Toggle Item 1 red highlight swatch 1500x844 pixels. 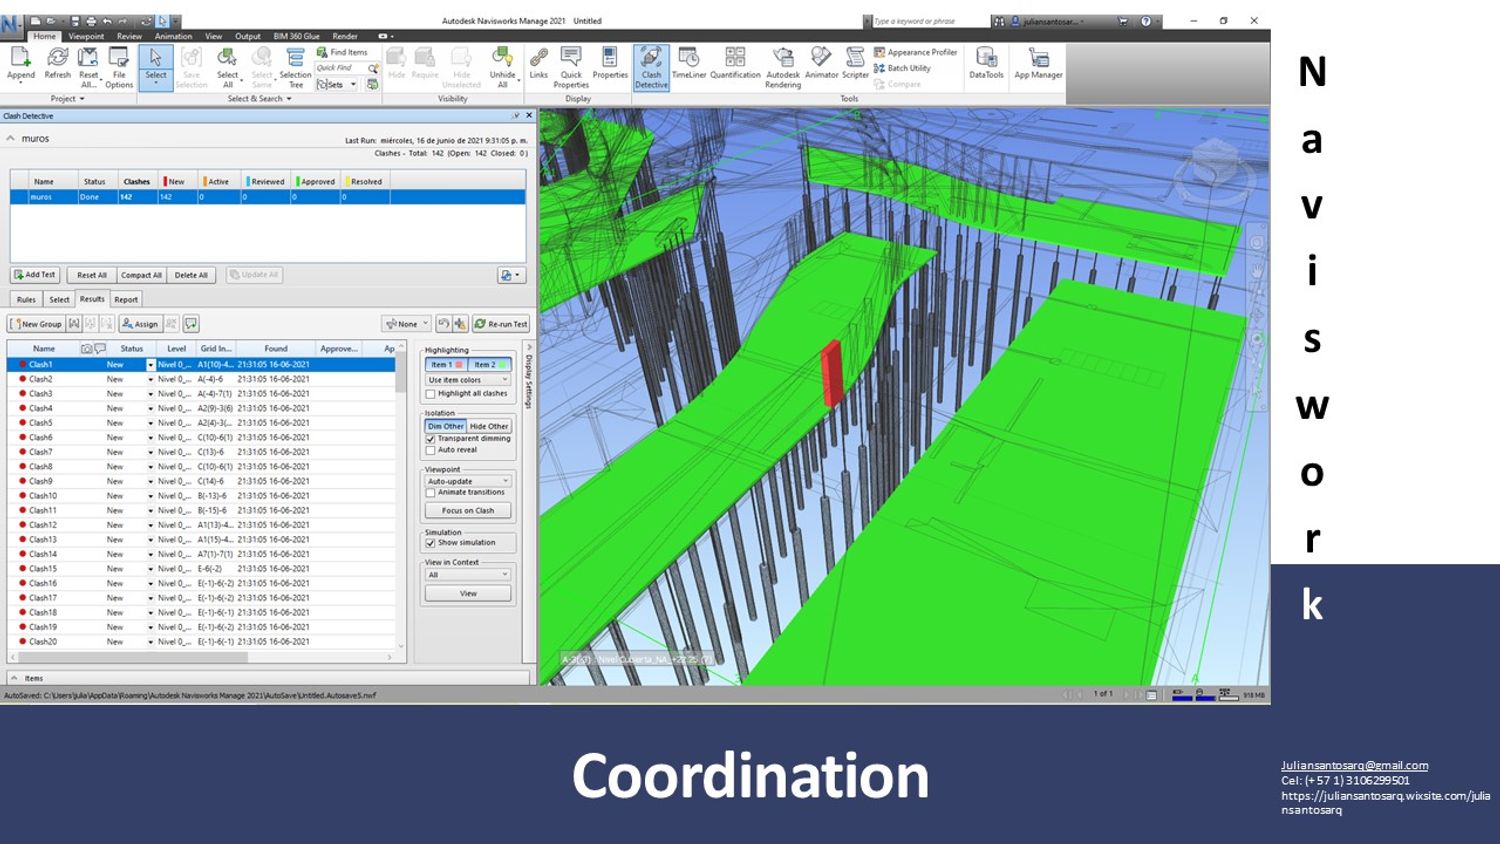(447, 365)
